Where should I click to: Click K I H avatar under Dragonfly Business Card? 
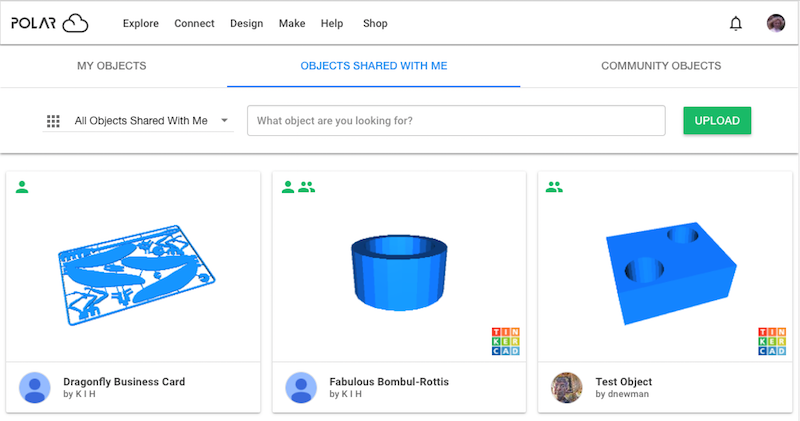click(x=35, y=388)
